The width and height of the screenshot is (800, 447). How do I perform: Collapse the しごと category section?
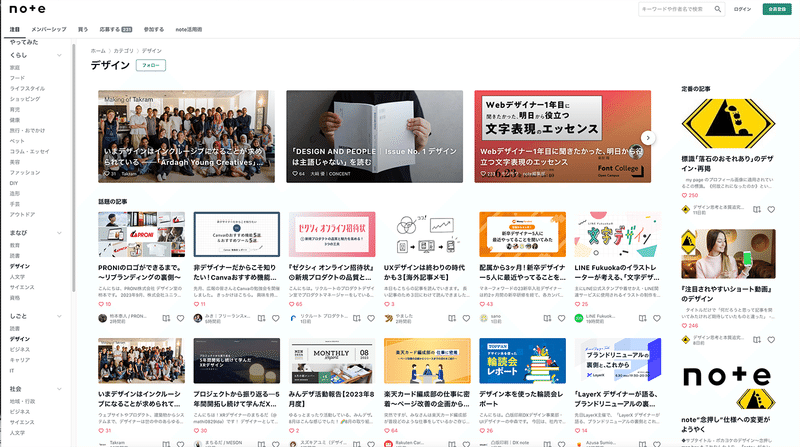tap(59, 316)
